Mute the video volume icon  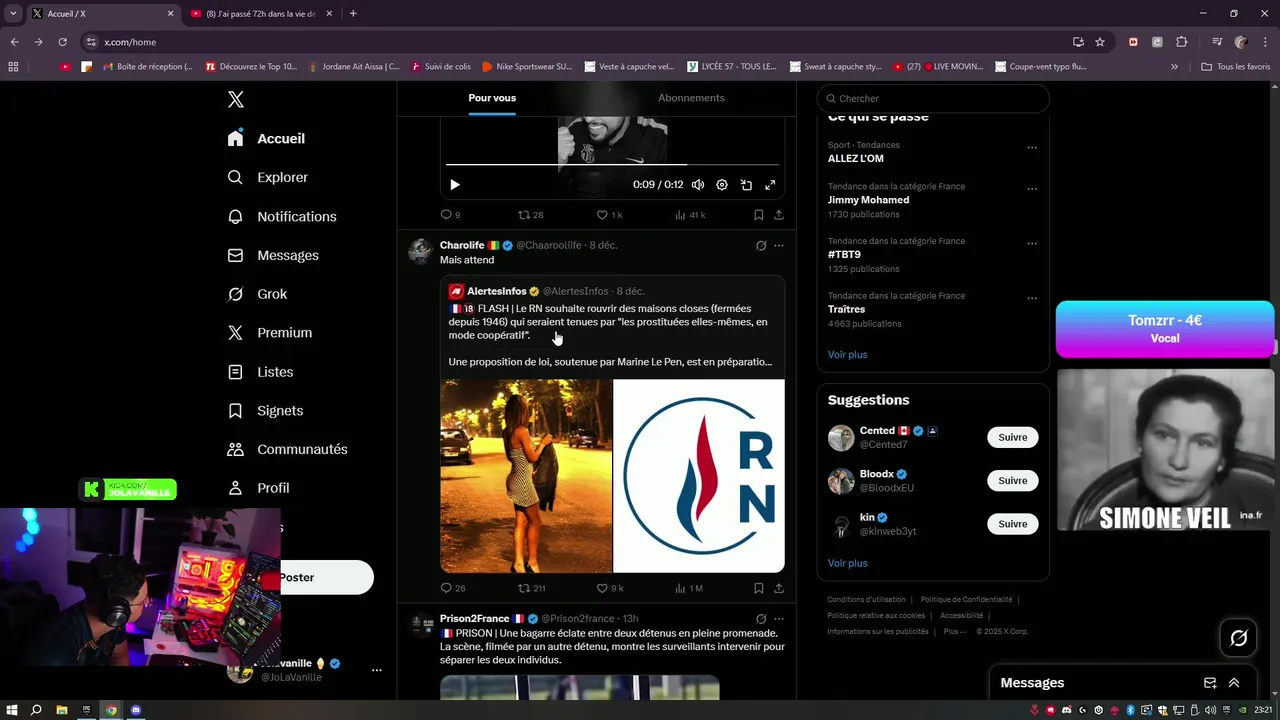(x=698, y=185)
